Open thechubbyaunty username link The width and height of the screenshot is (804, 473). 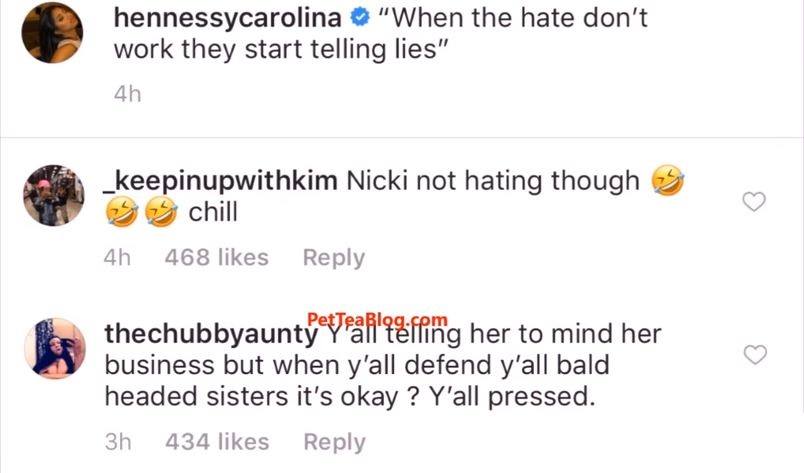click(211, 334)
